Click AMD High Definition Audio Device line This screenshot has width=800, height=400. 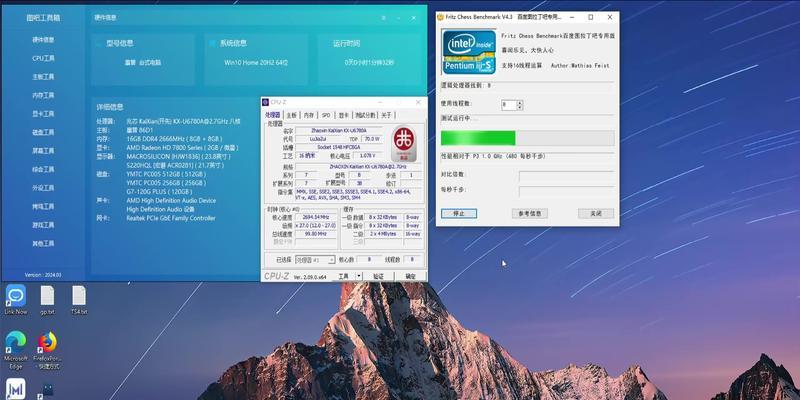click(171, 201)
